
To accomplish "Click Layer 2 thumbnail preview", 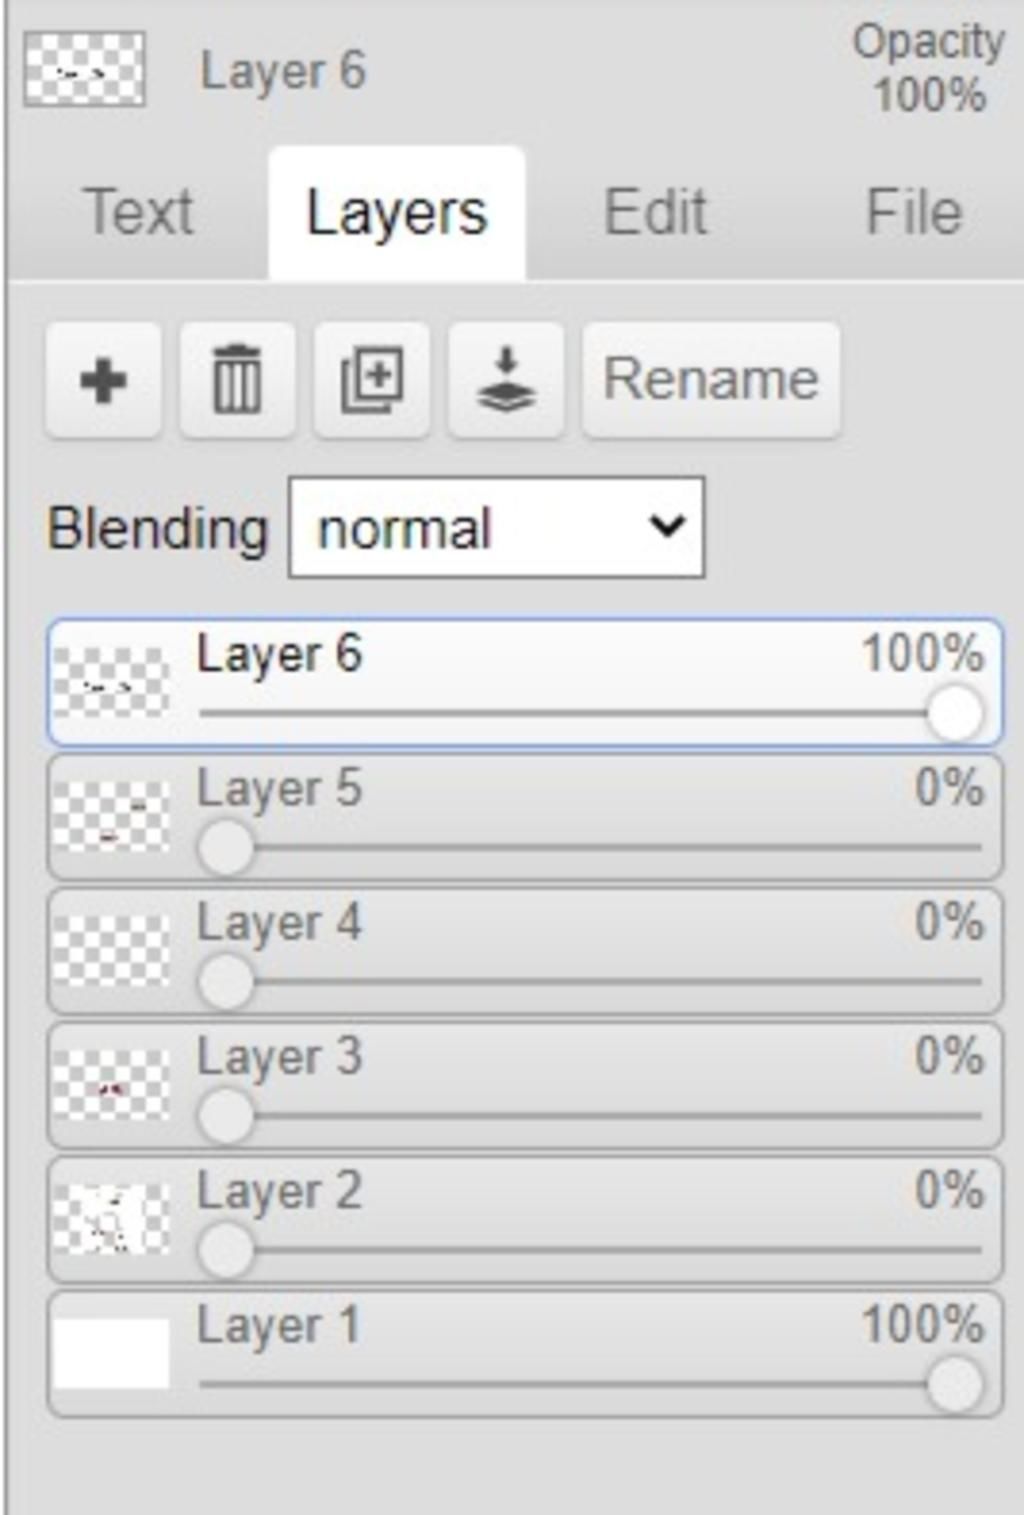I will point(111,1218).
